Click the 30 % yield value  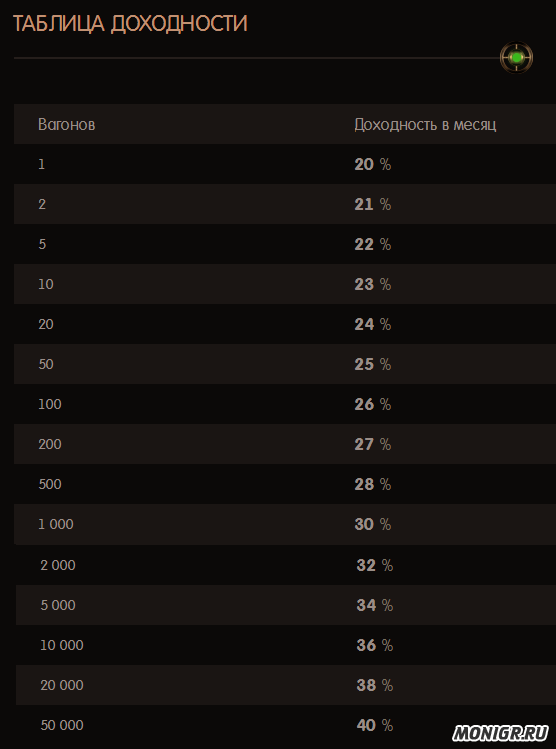373,524
